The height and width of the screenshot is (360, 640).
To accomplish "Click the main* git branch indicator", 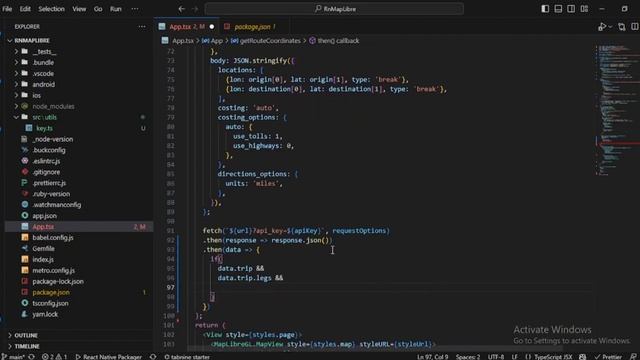I will (13, 357).
